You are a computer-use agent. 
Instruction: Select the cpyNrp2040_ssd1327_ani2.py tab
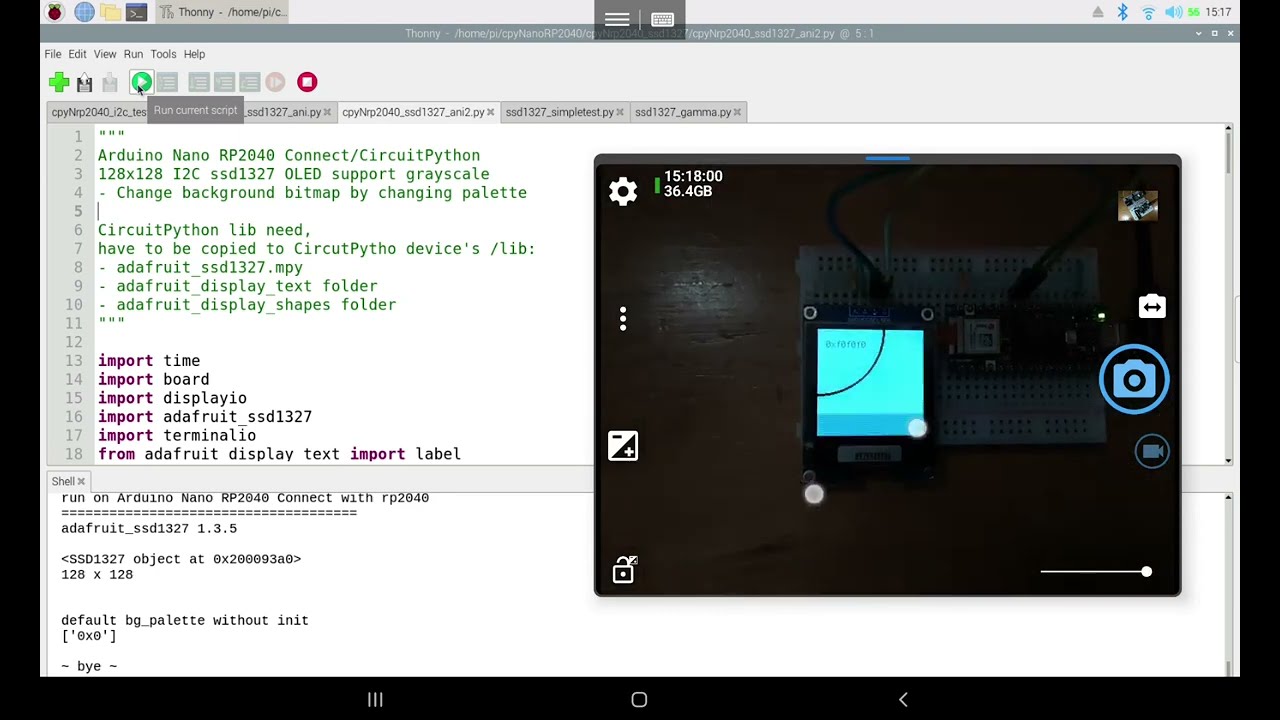(413, 112)
